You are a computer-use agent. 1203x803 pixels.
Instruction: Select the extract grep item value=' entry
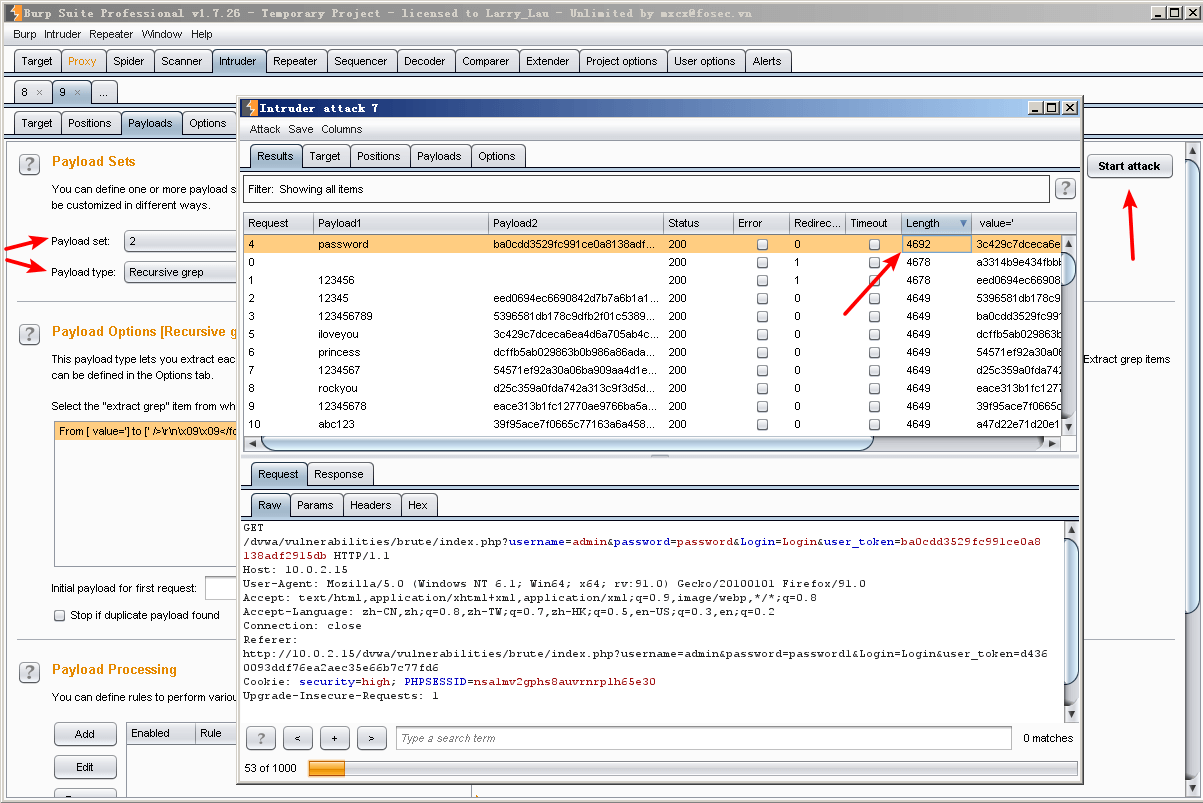coord(146,431)
